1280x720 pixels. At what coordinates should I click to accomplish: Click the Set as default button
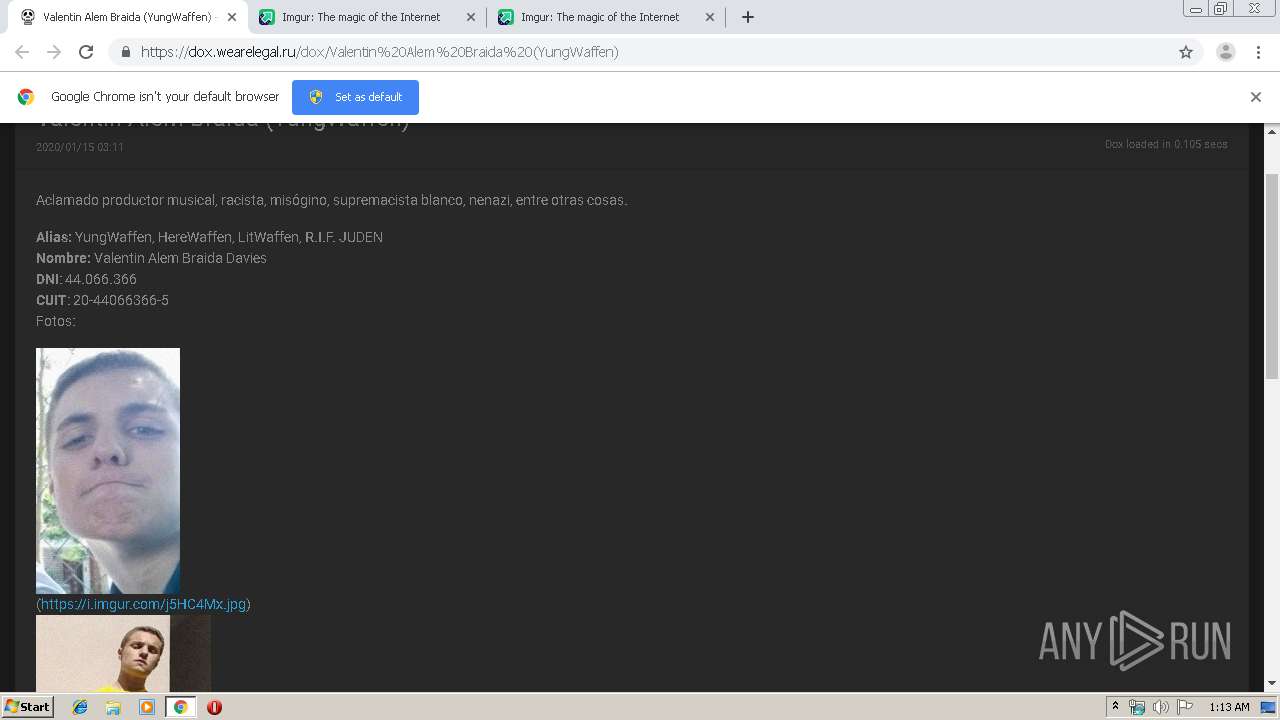point(355,97)
